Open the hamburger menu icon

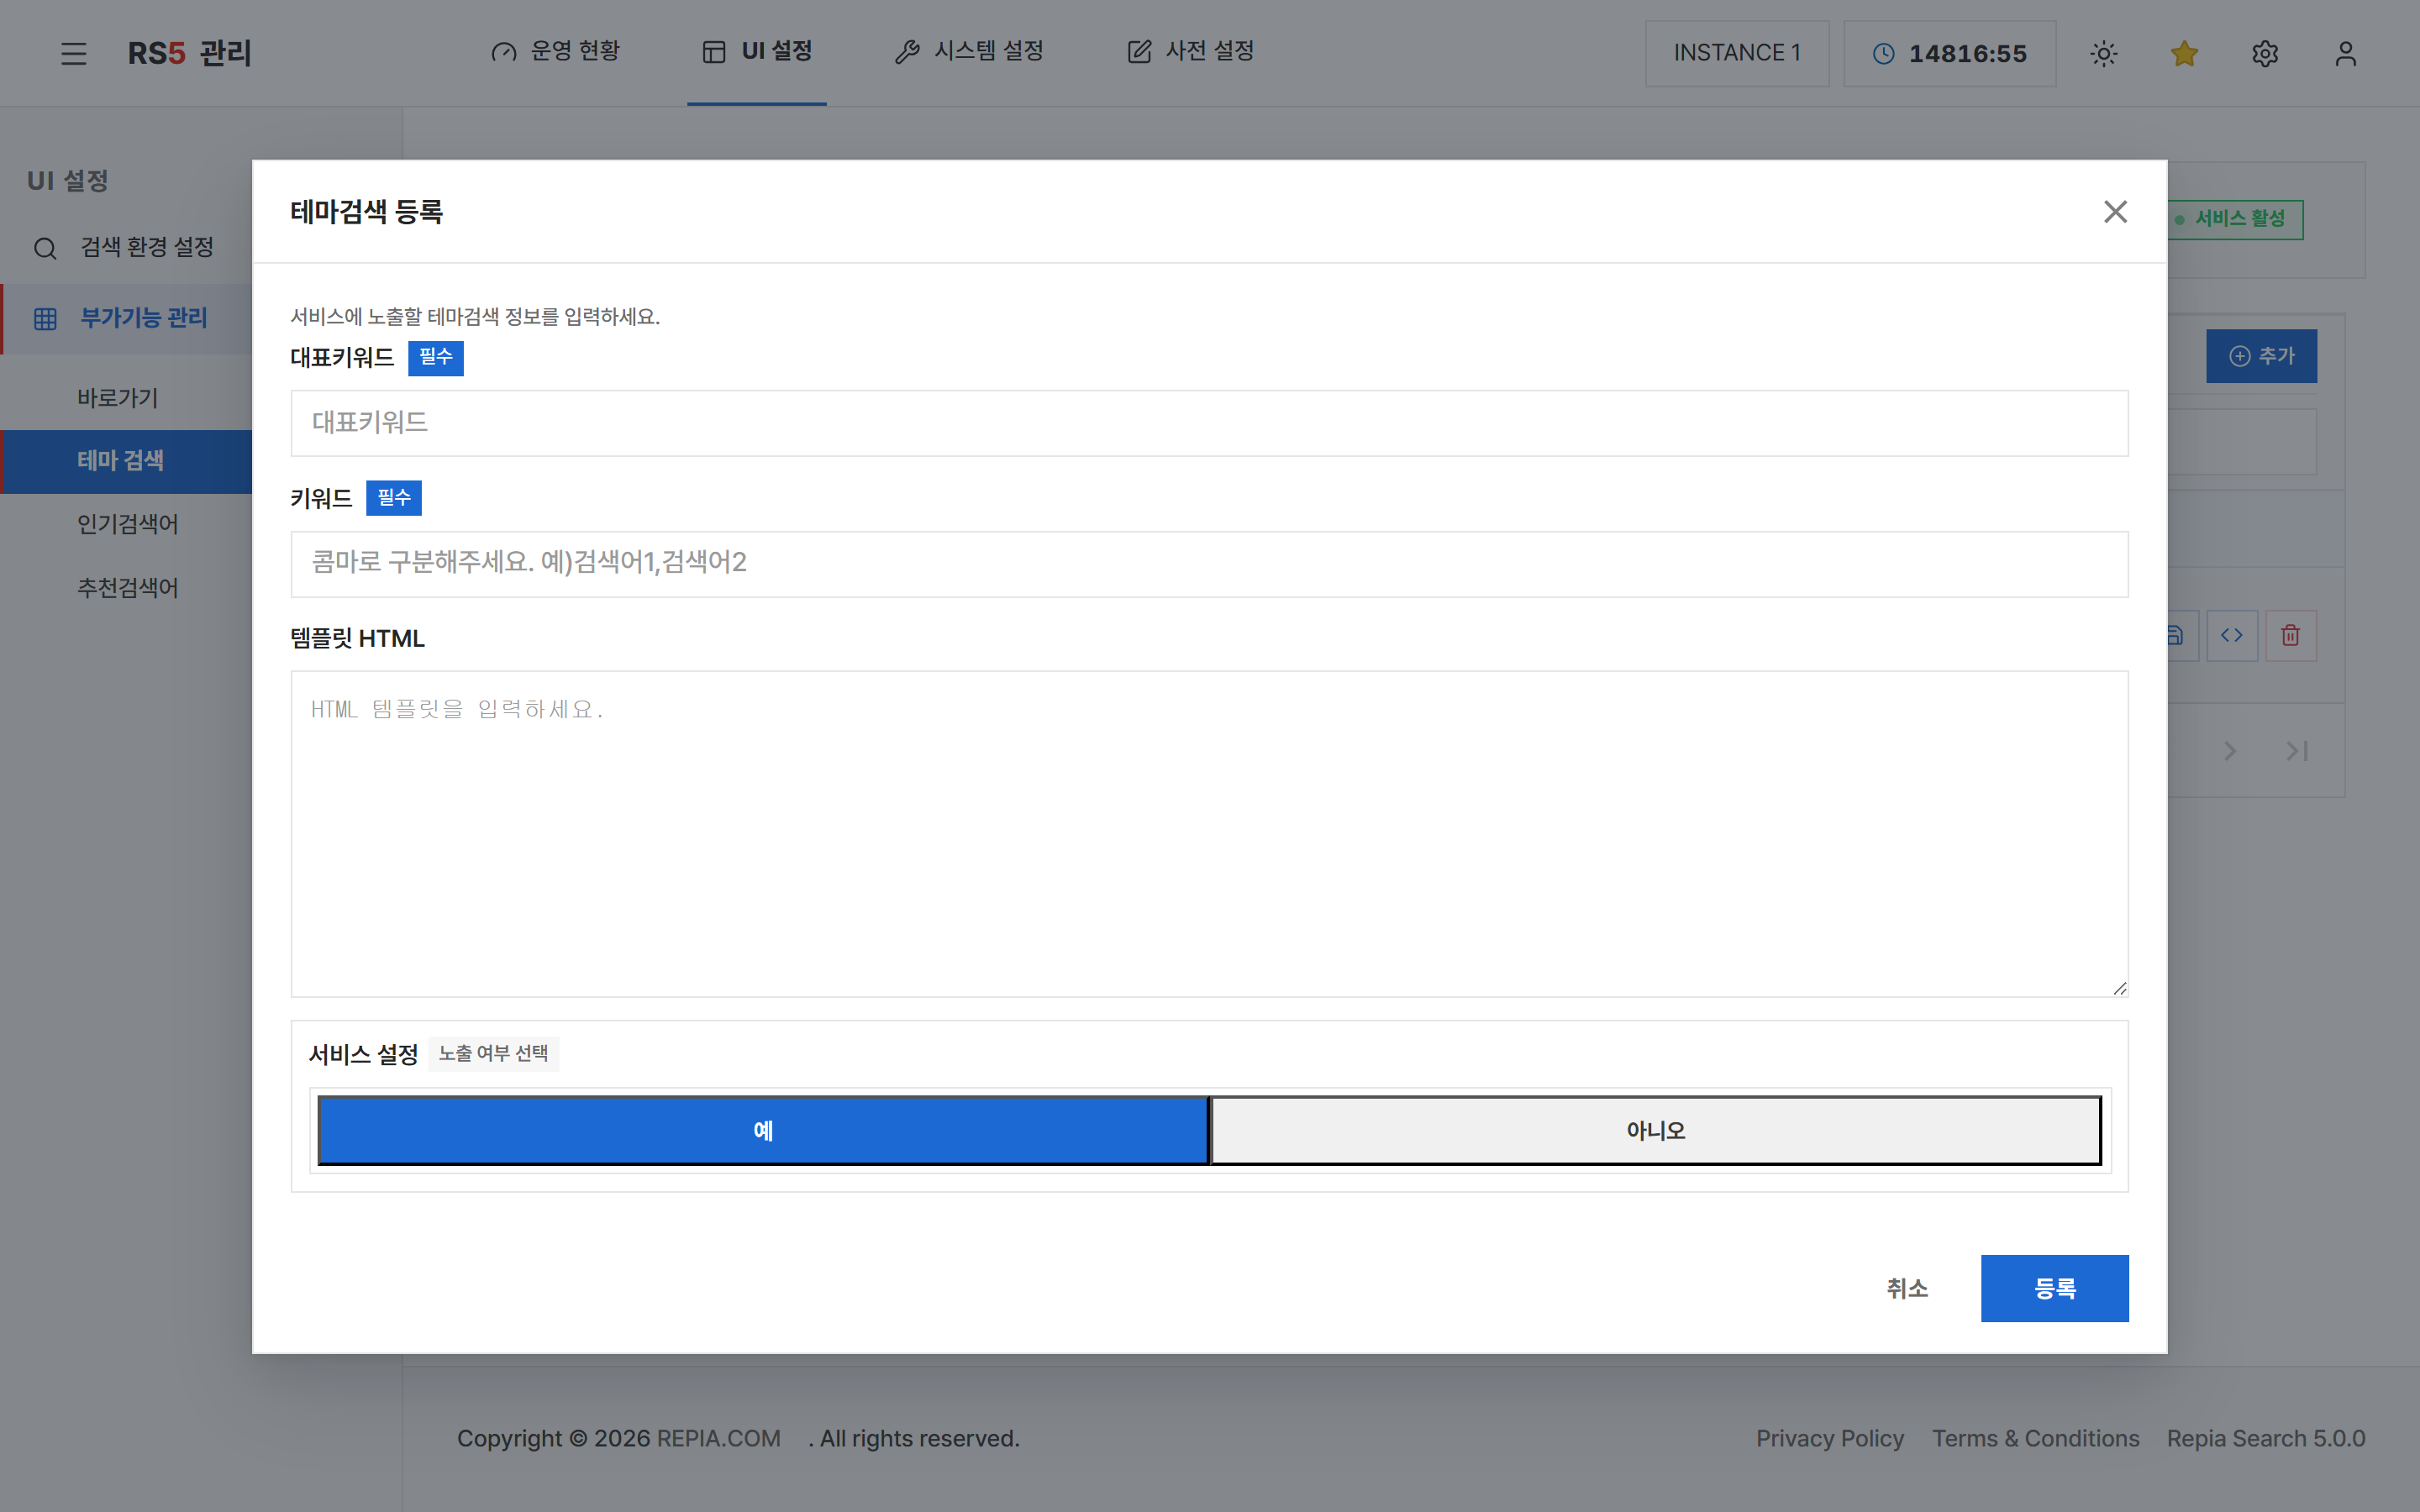pos(73,53)
